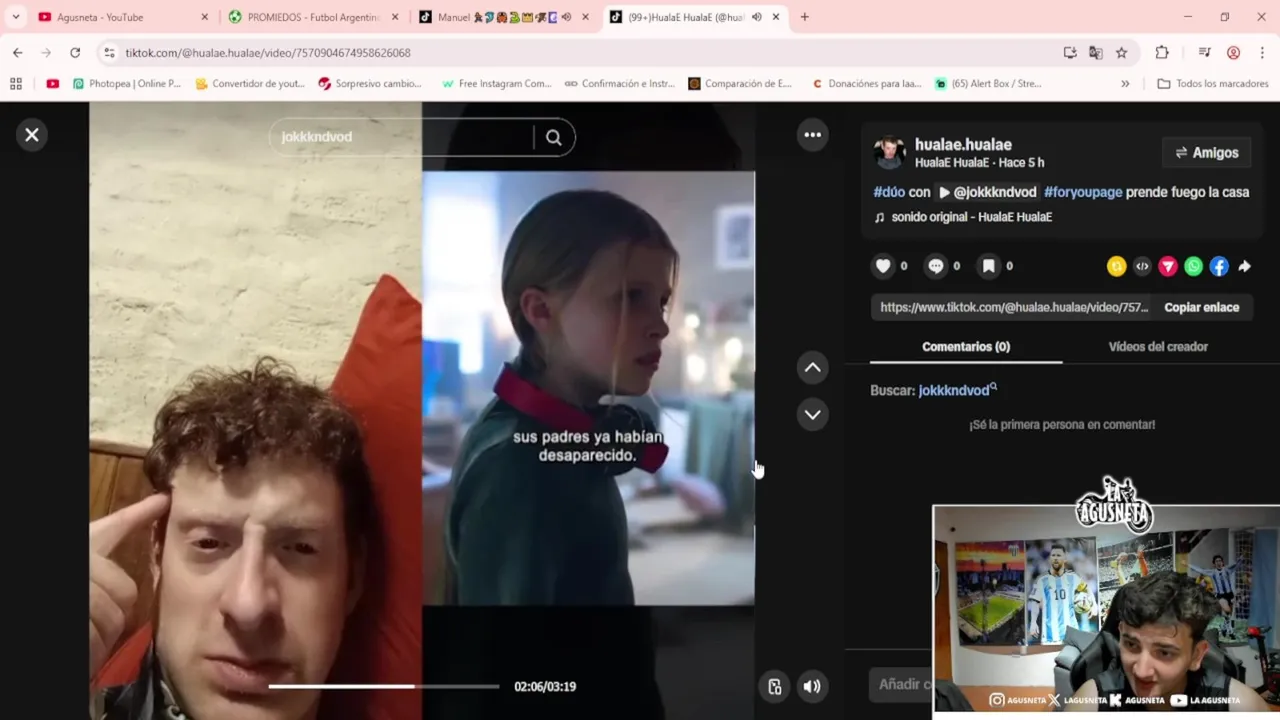This screenshot has width=1280, height=720.
Task: Open the apps grid in bookmarks bar
Action: (16, 84)
